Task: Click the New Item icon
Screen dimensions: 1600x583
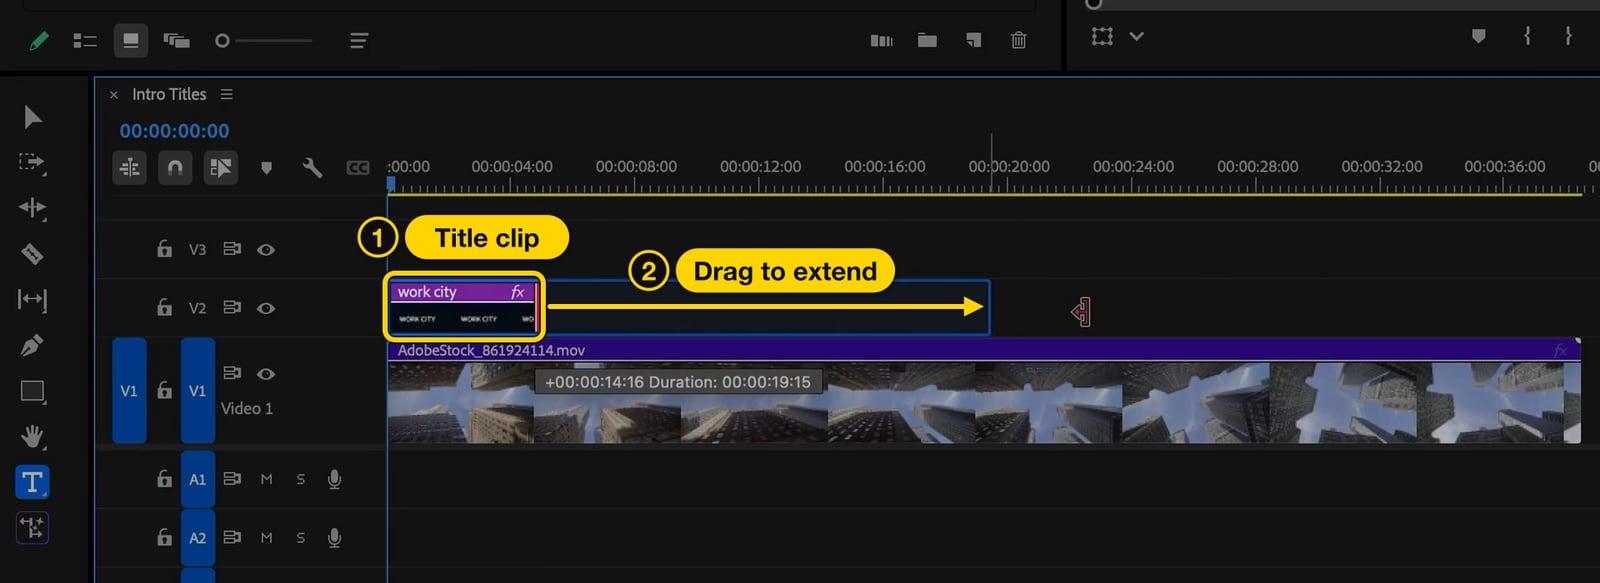Action: point(973,41)
